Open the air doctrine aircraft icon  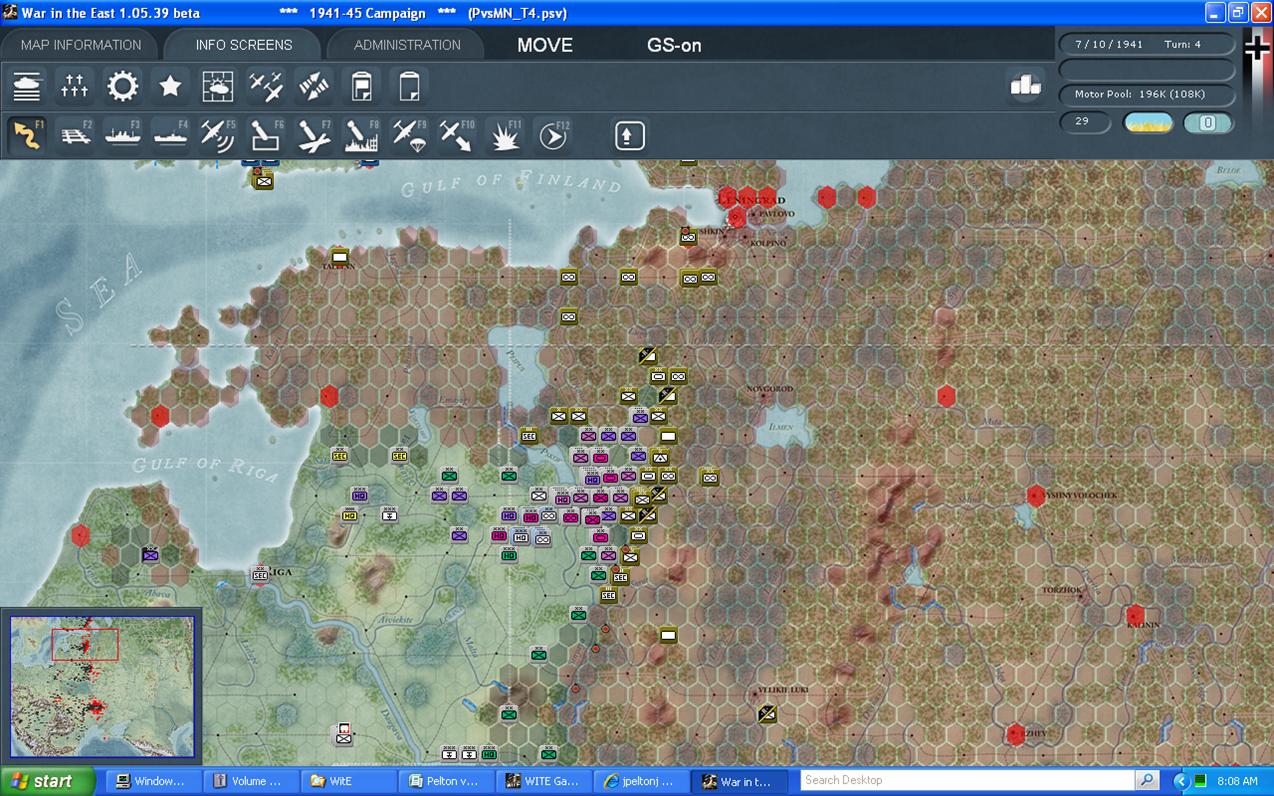[266, 87]
